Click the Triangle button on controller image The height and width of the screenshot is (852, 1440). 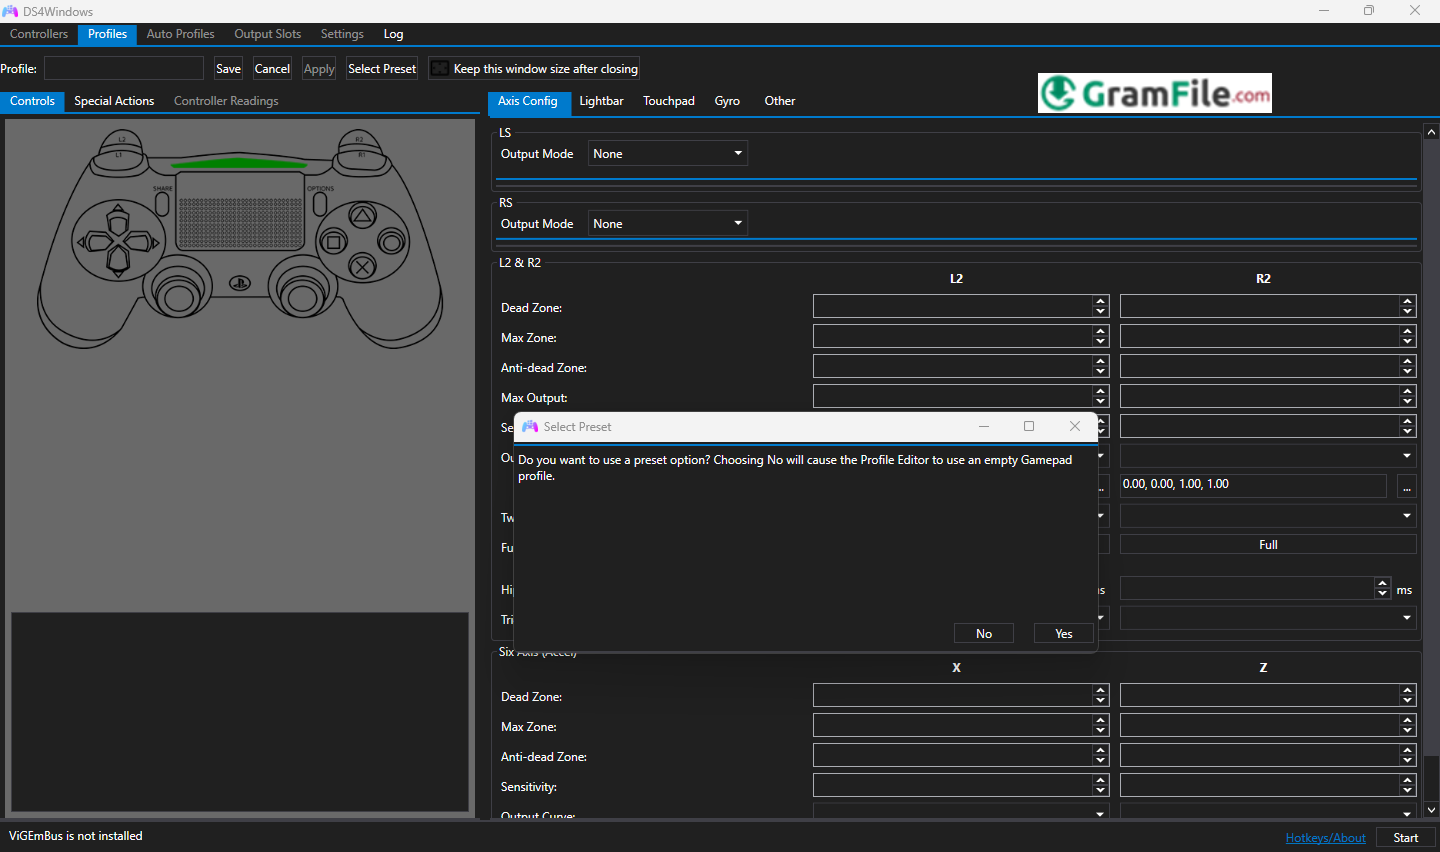pyautogui.click(x=362, y=215)
